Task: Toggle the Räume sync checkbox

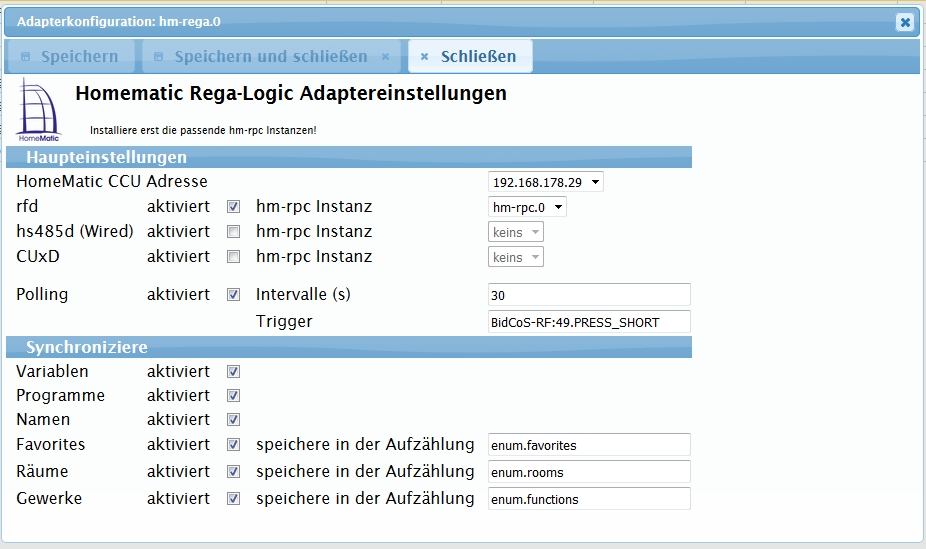Action: click(x=233, y=472)
